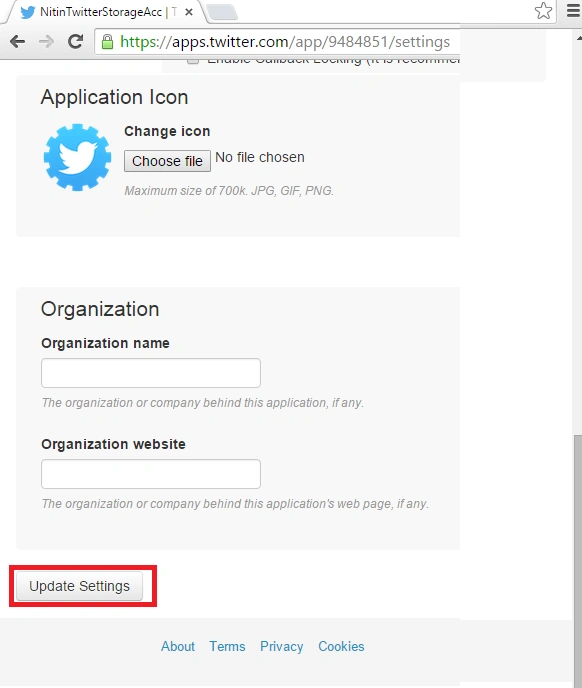The image size is (582, 688).
Task: Click the browser back arrow
Action: (x=18, y=42)
